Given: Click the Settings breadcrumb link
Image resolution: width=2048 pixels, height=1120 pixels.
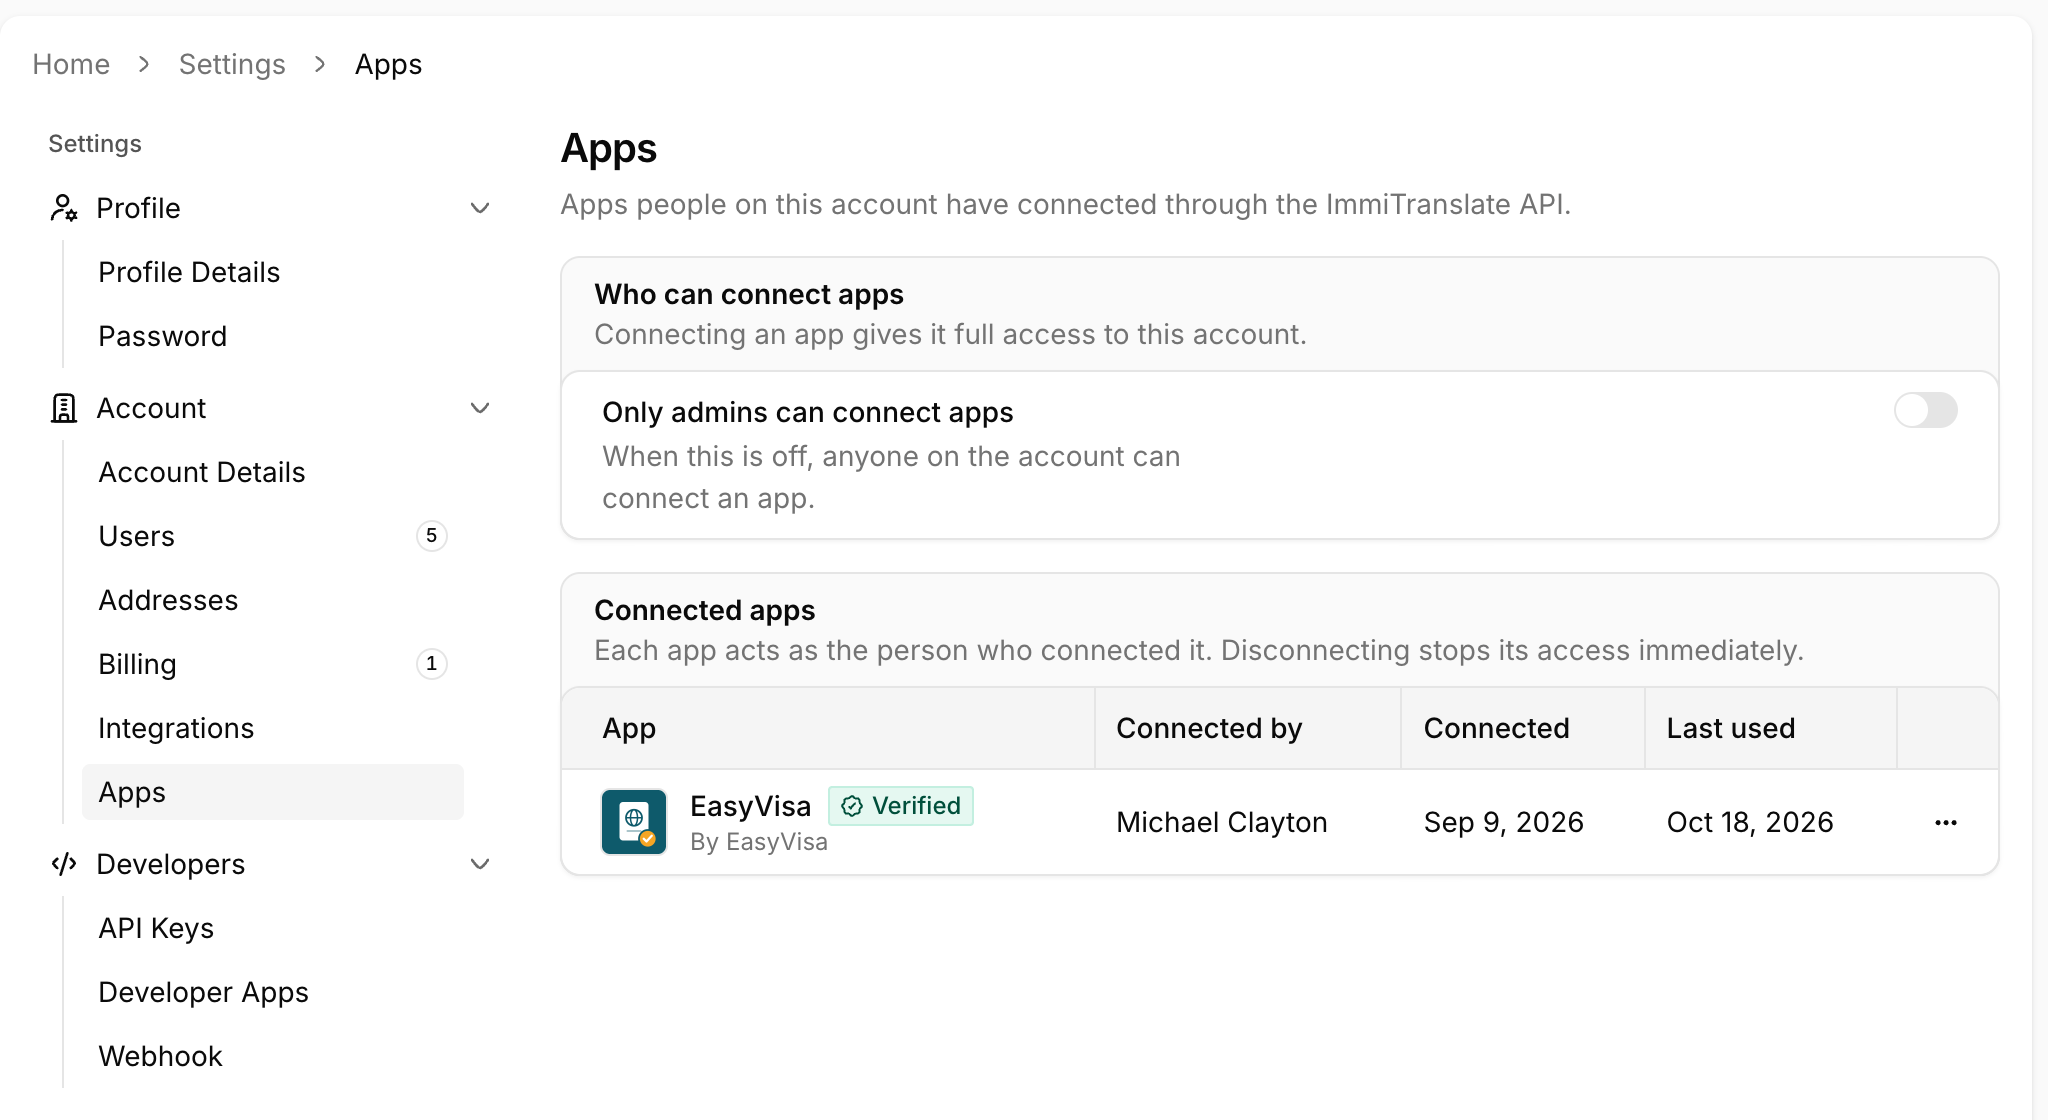Looking at the screenshot, I should tap(232, 64).
